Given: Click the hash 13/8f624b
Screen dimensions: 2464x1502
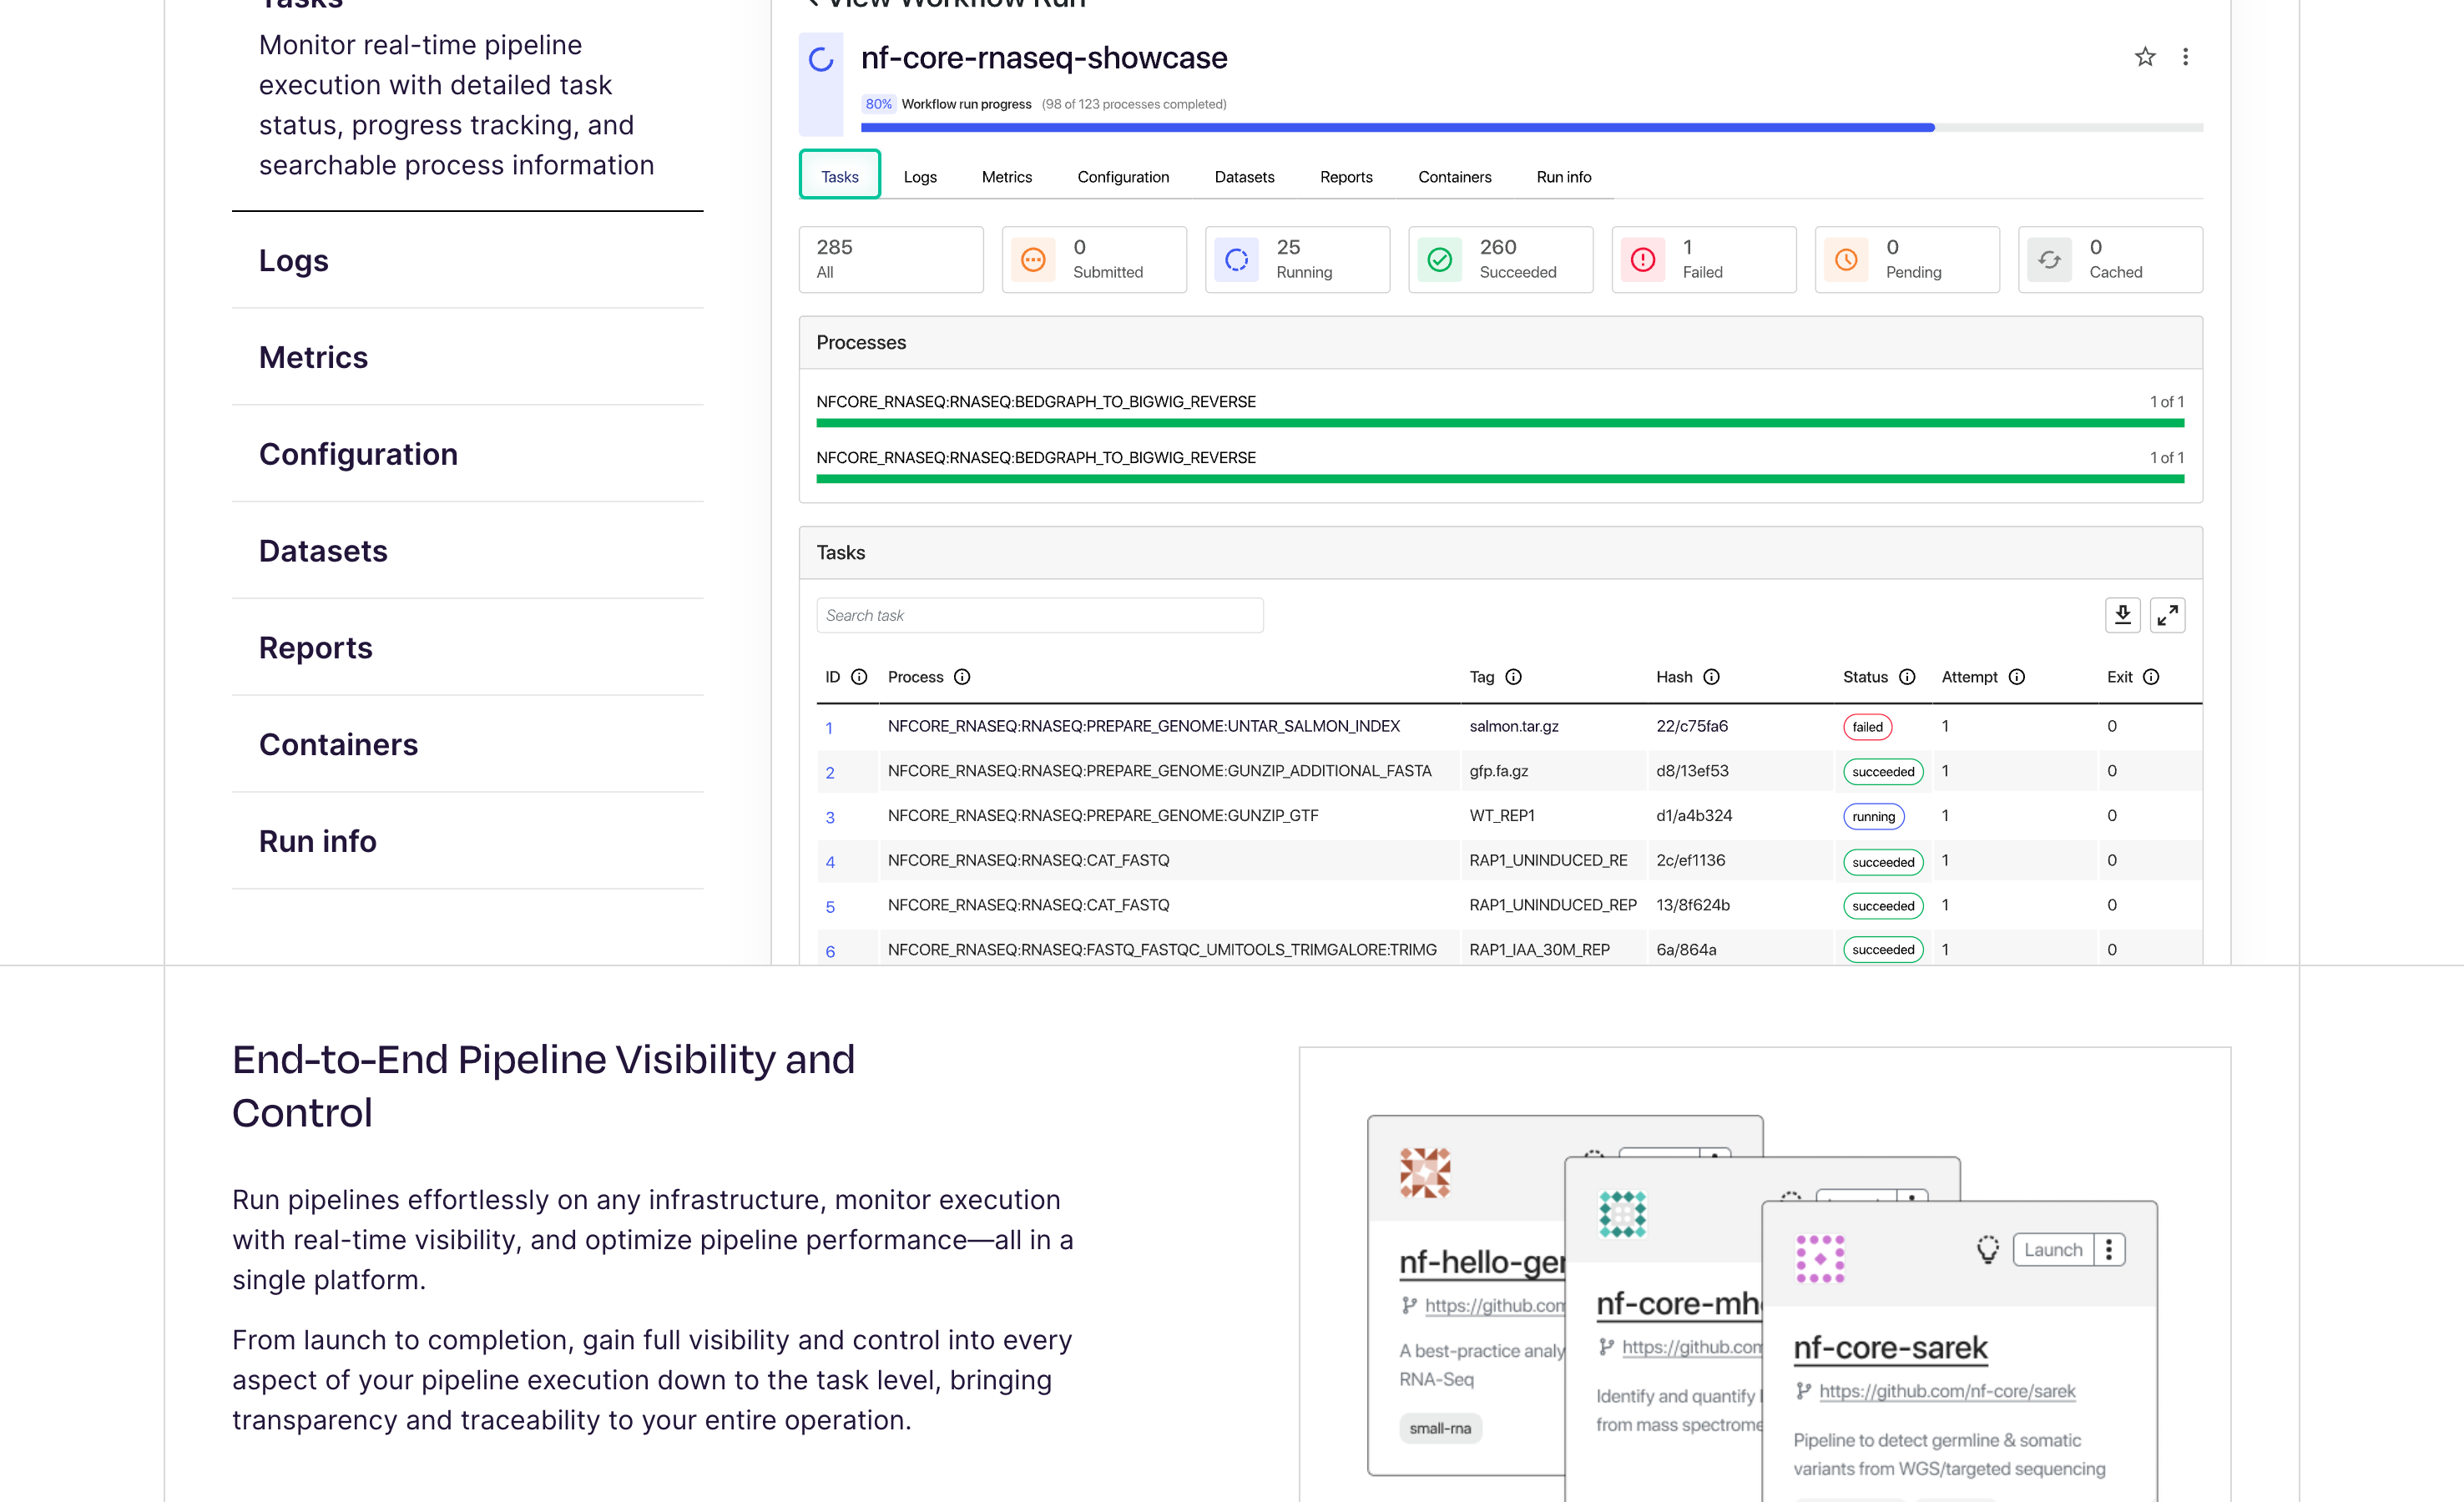Looking at the screenshot, I should coord(1692,905).
